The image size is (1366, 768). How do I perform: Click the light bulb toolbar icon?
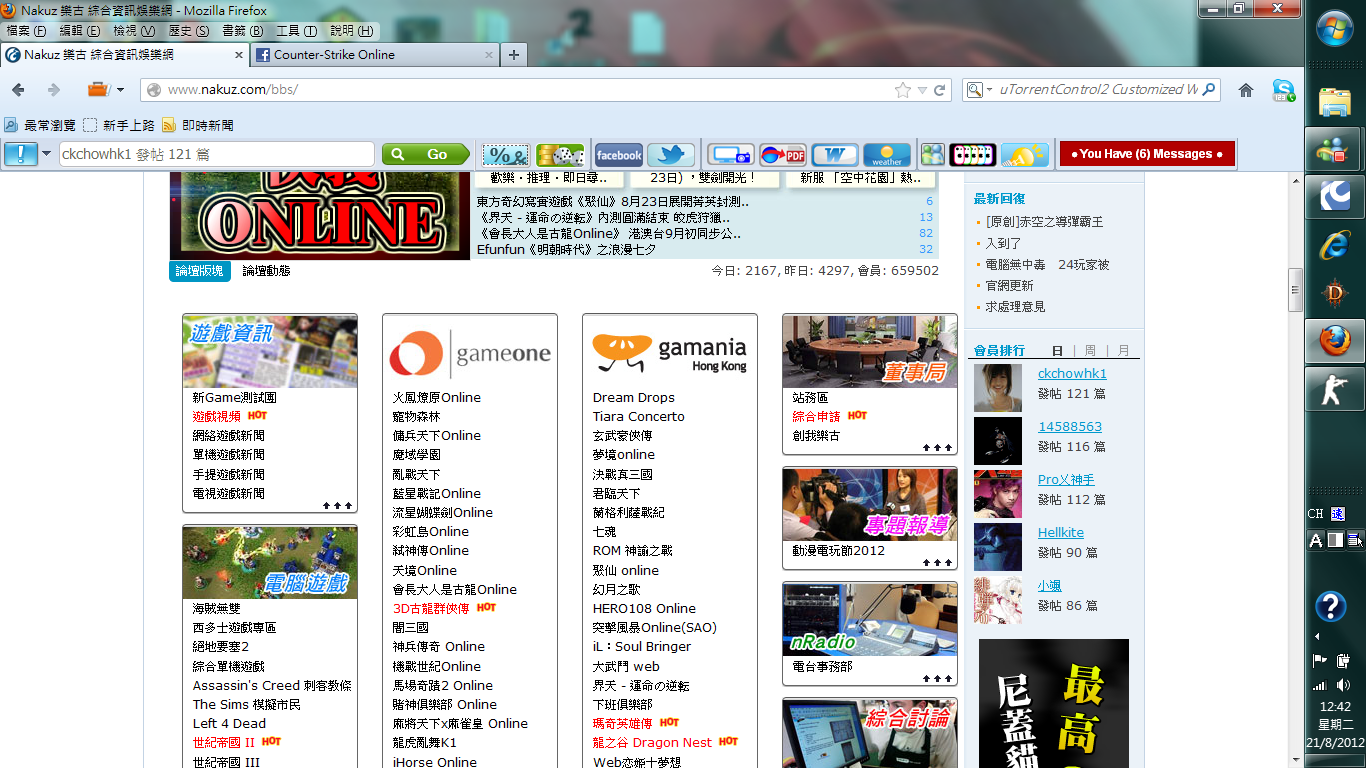point(1025,155)
